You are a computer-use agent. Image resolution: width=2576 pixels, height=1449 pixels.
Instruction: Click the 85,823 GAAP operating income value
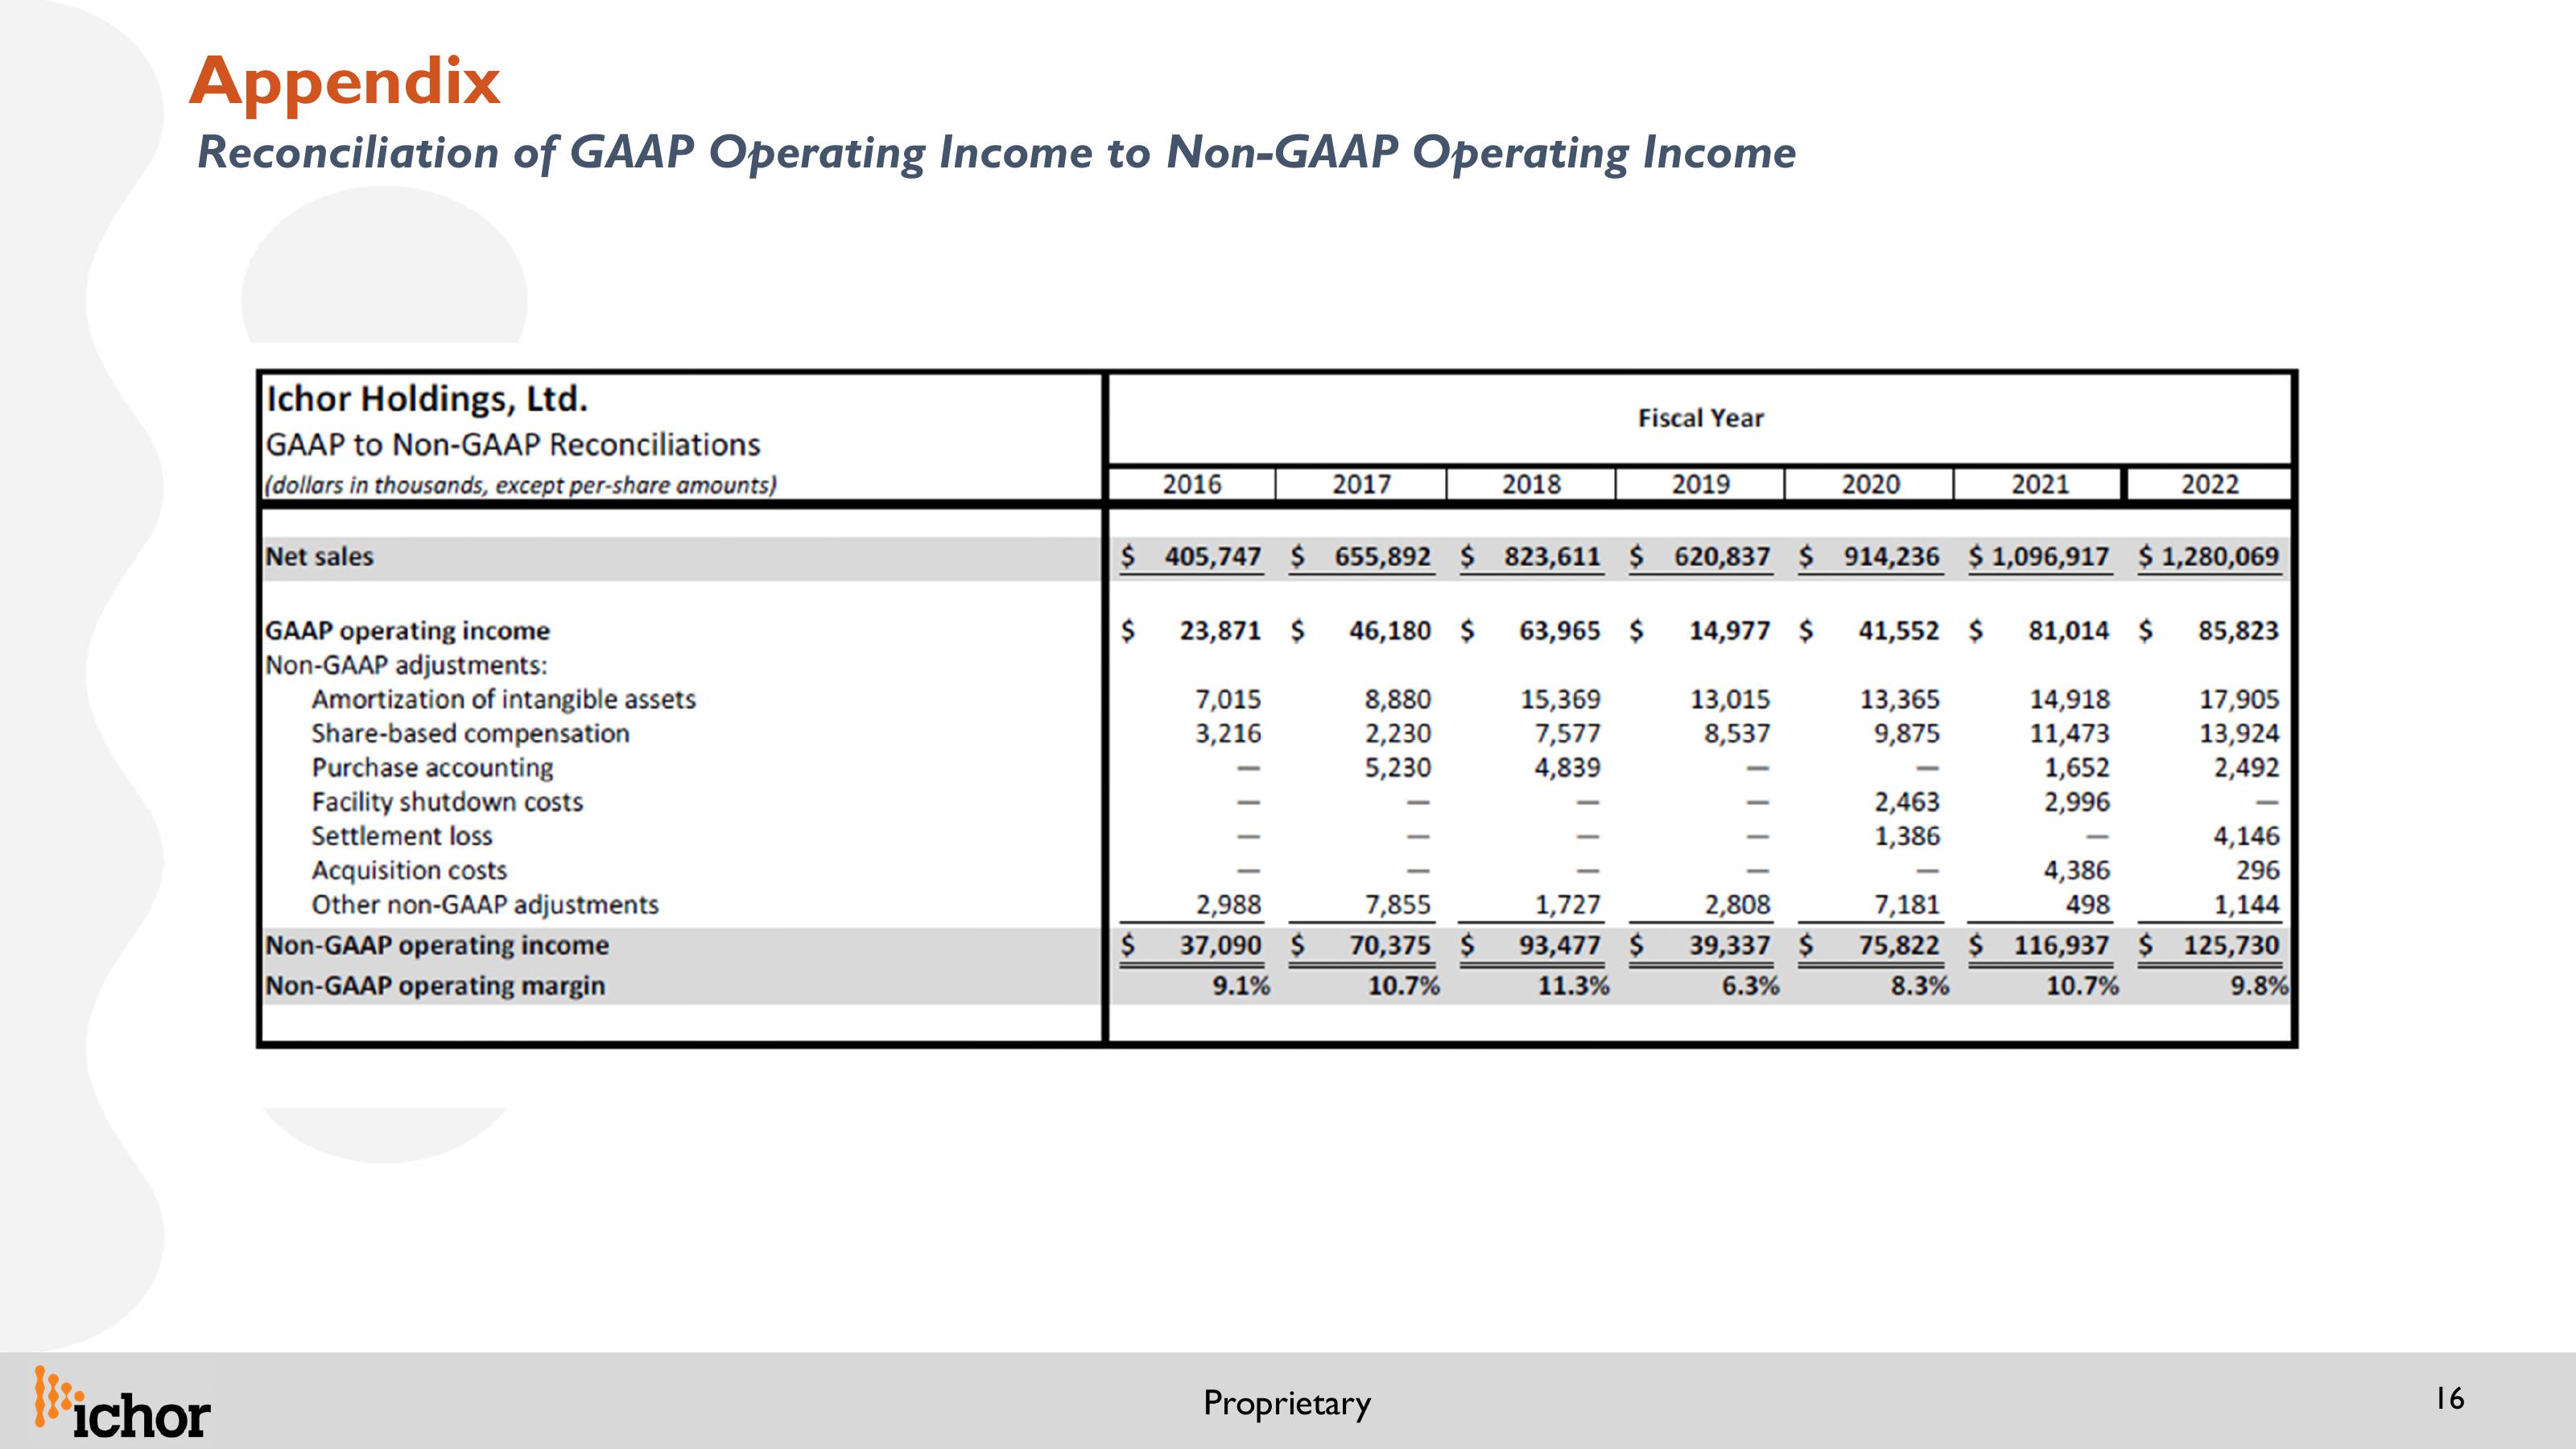point(2239,631)
